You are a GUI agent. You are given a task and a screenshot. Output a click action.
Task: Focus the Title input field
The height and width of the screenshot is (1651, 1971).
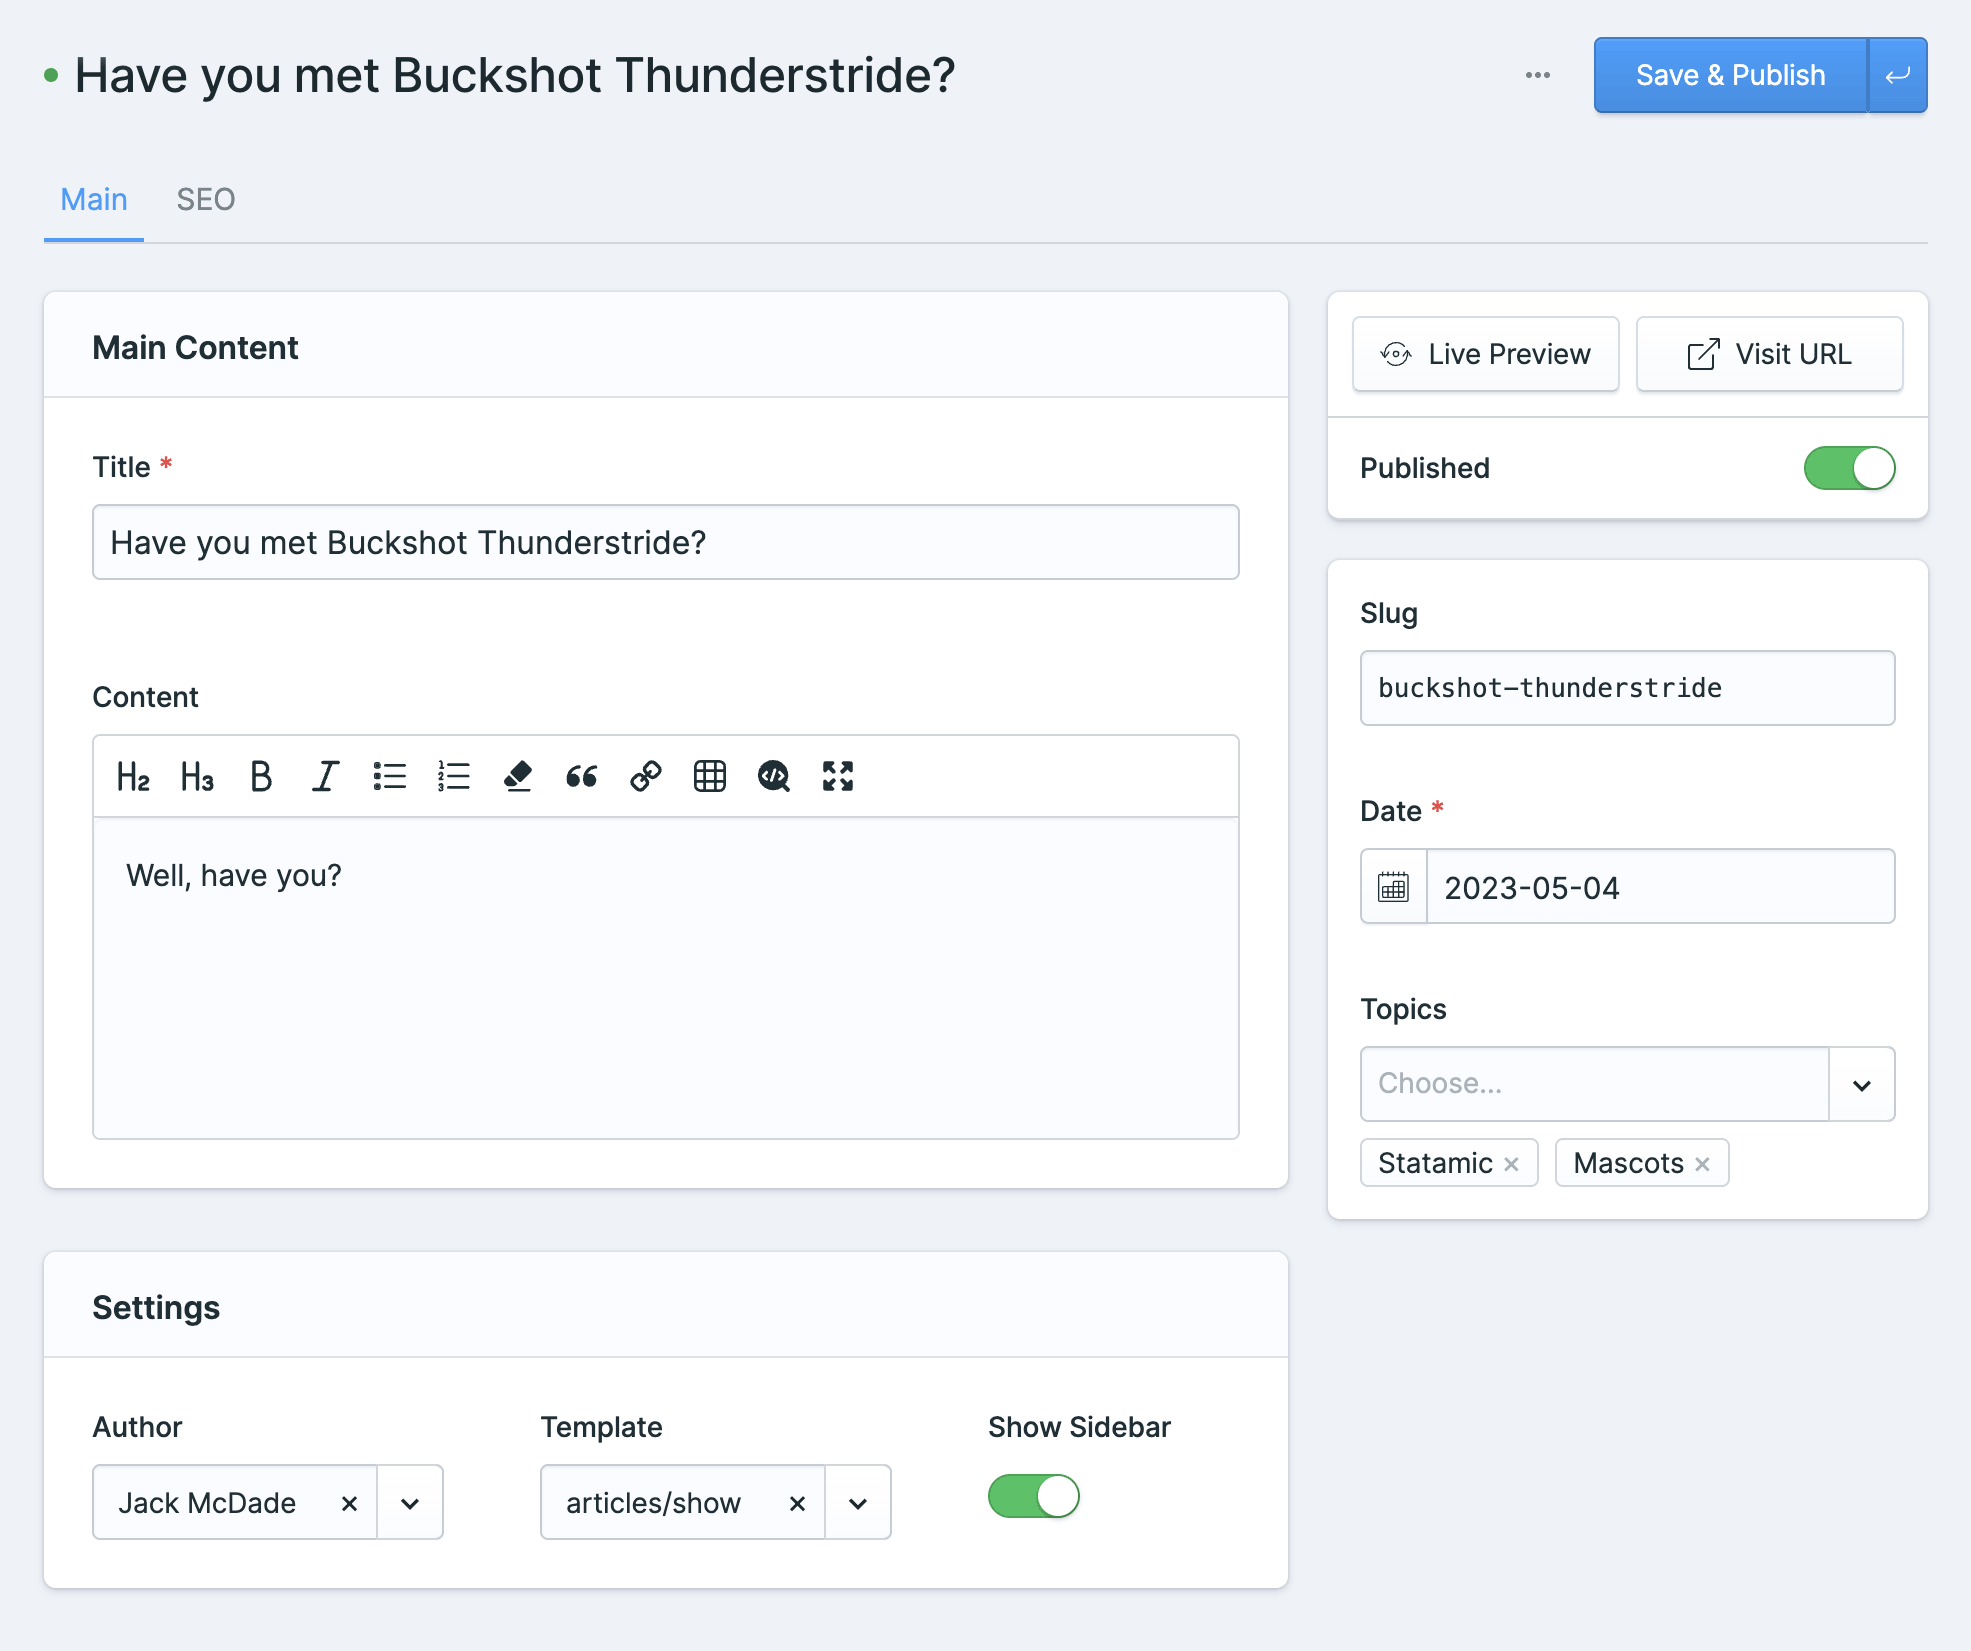click(x=666, y=542)
